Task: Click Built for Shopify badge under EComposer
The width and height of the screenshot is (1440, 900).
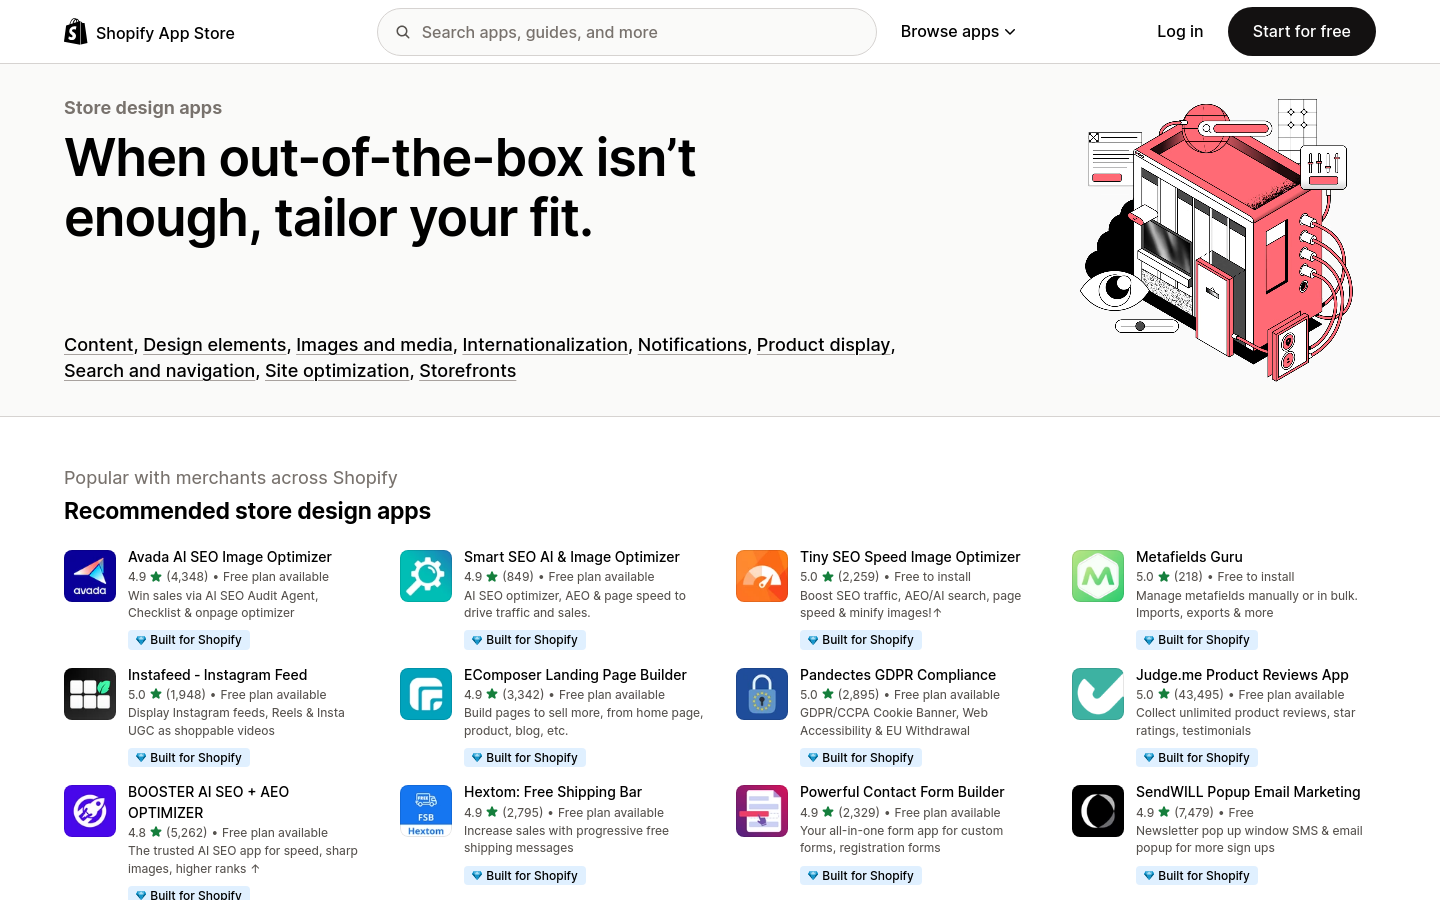Action: 525,758
